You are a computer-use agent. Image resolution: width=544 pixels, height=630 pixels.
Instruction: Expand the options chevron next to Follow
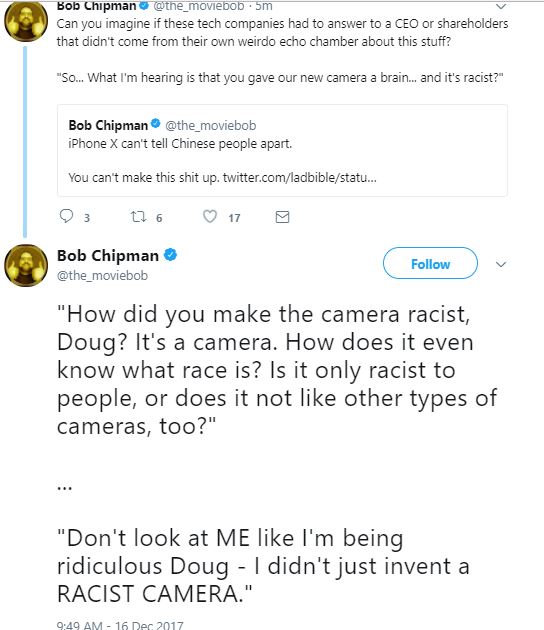click(501, 264)
